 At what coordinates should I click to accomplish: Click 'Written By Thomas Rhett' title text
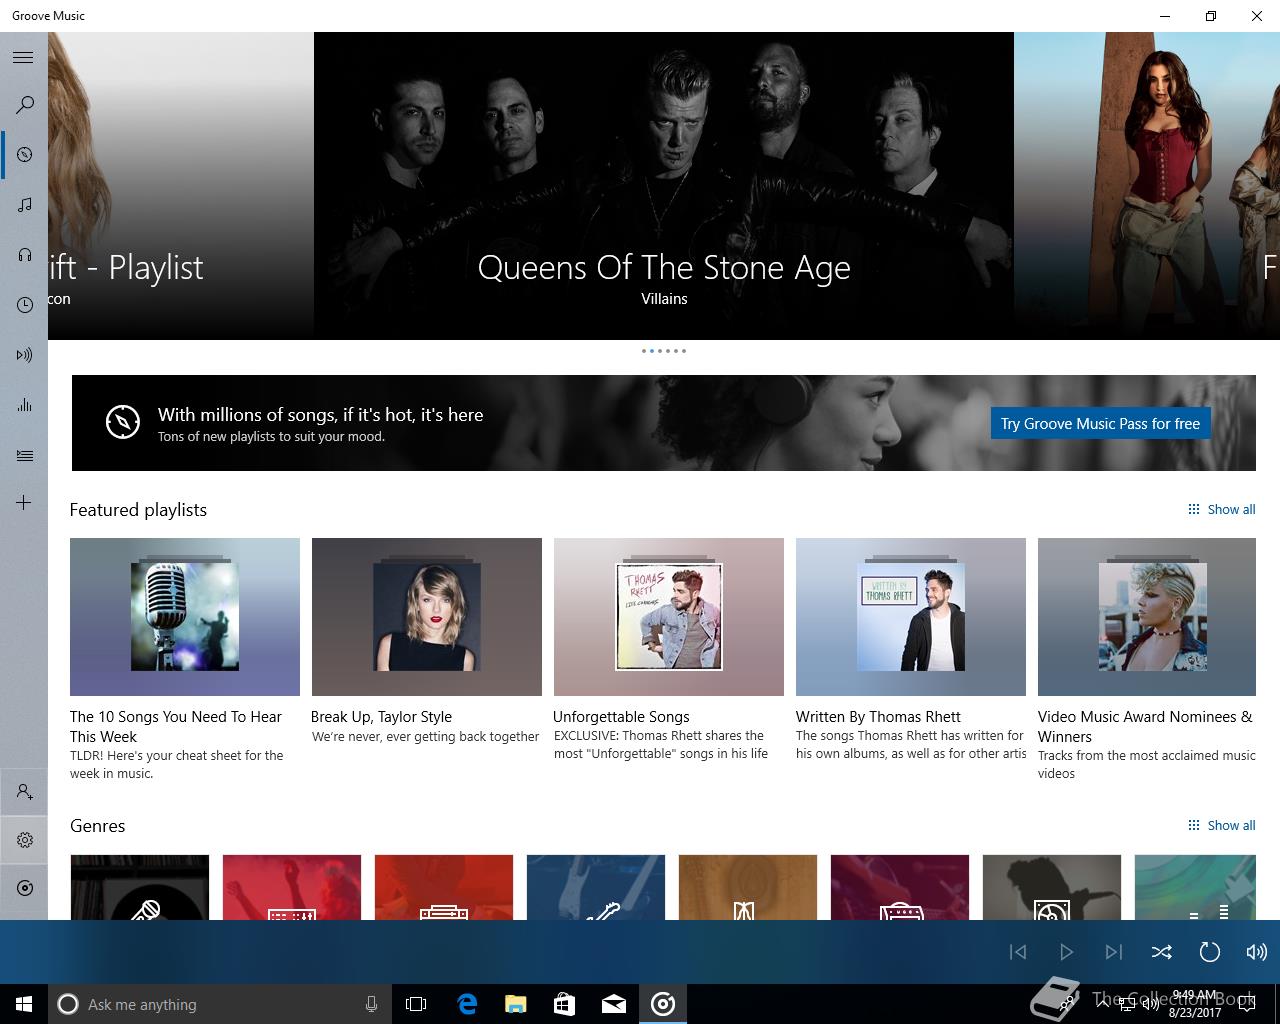pyautogui.click(x=878, y=716)
